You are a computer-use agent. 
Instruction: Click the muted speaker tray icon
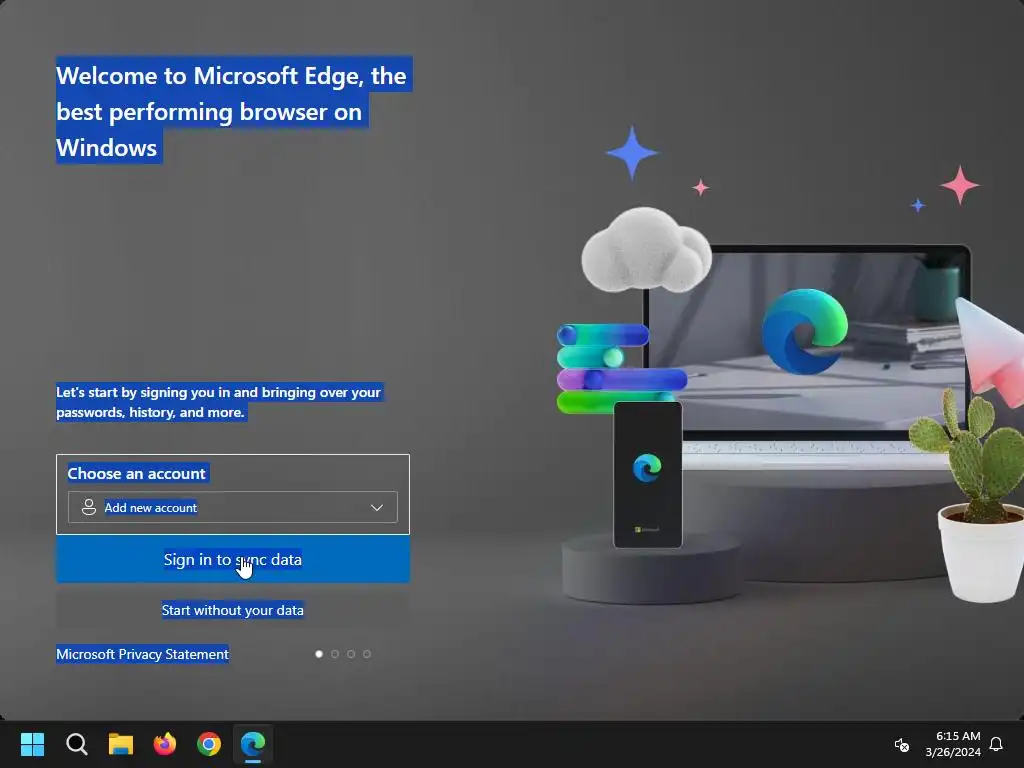click(x=901, y=744)
